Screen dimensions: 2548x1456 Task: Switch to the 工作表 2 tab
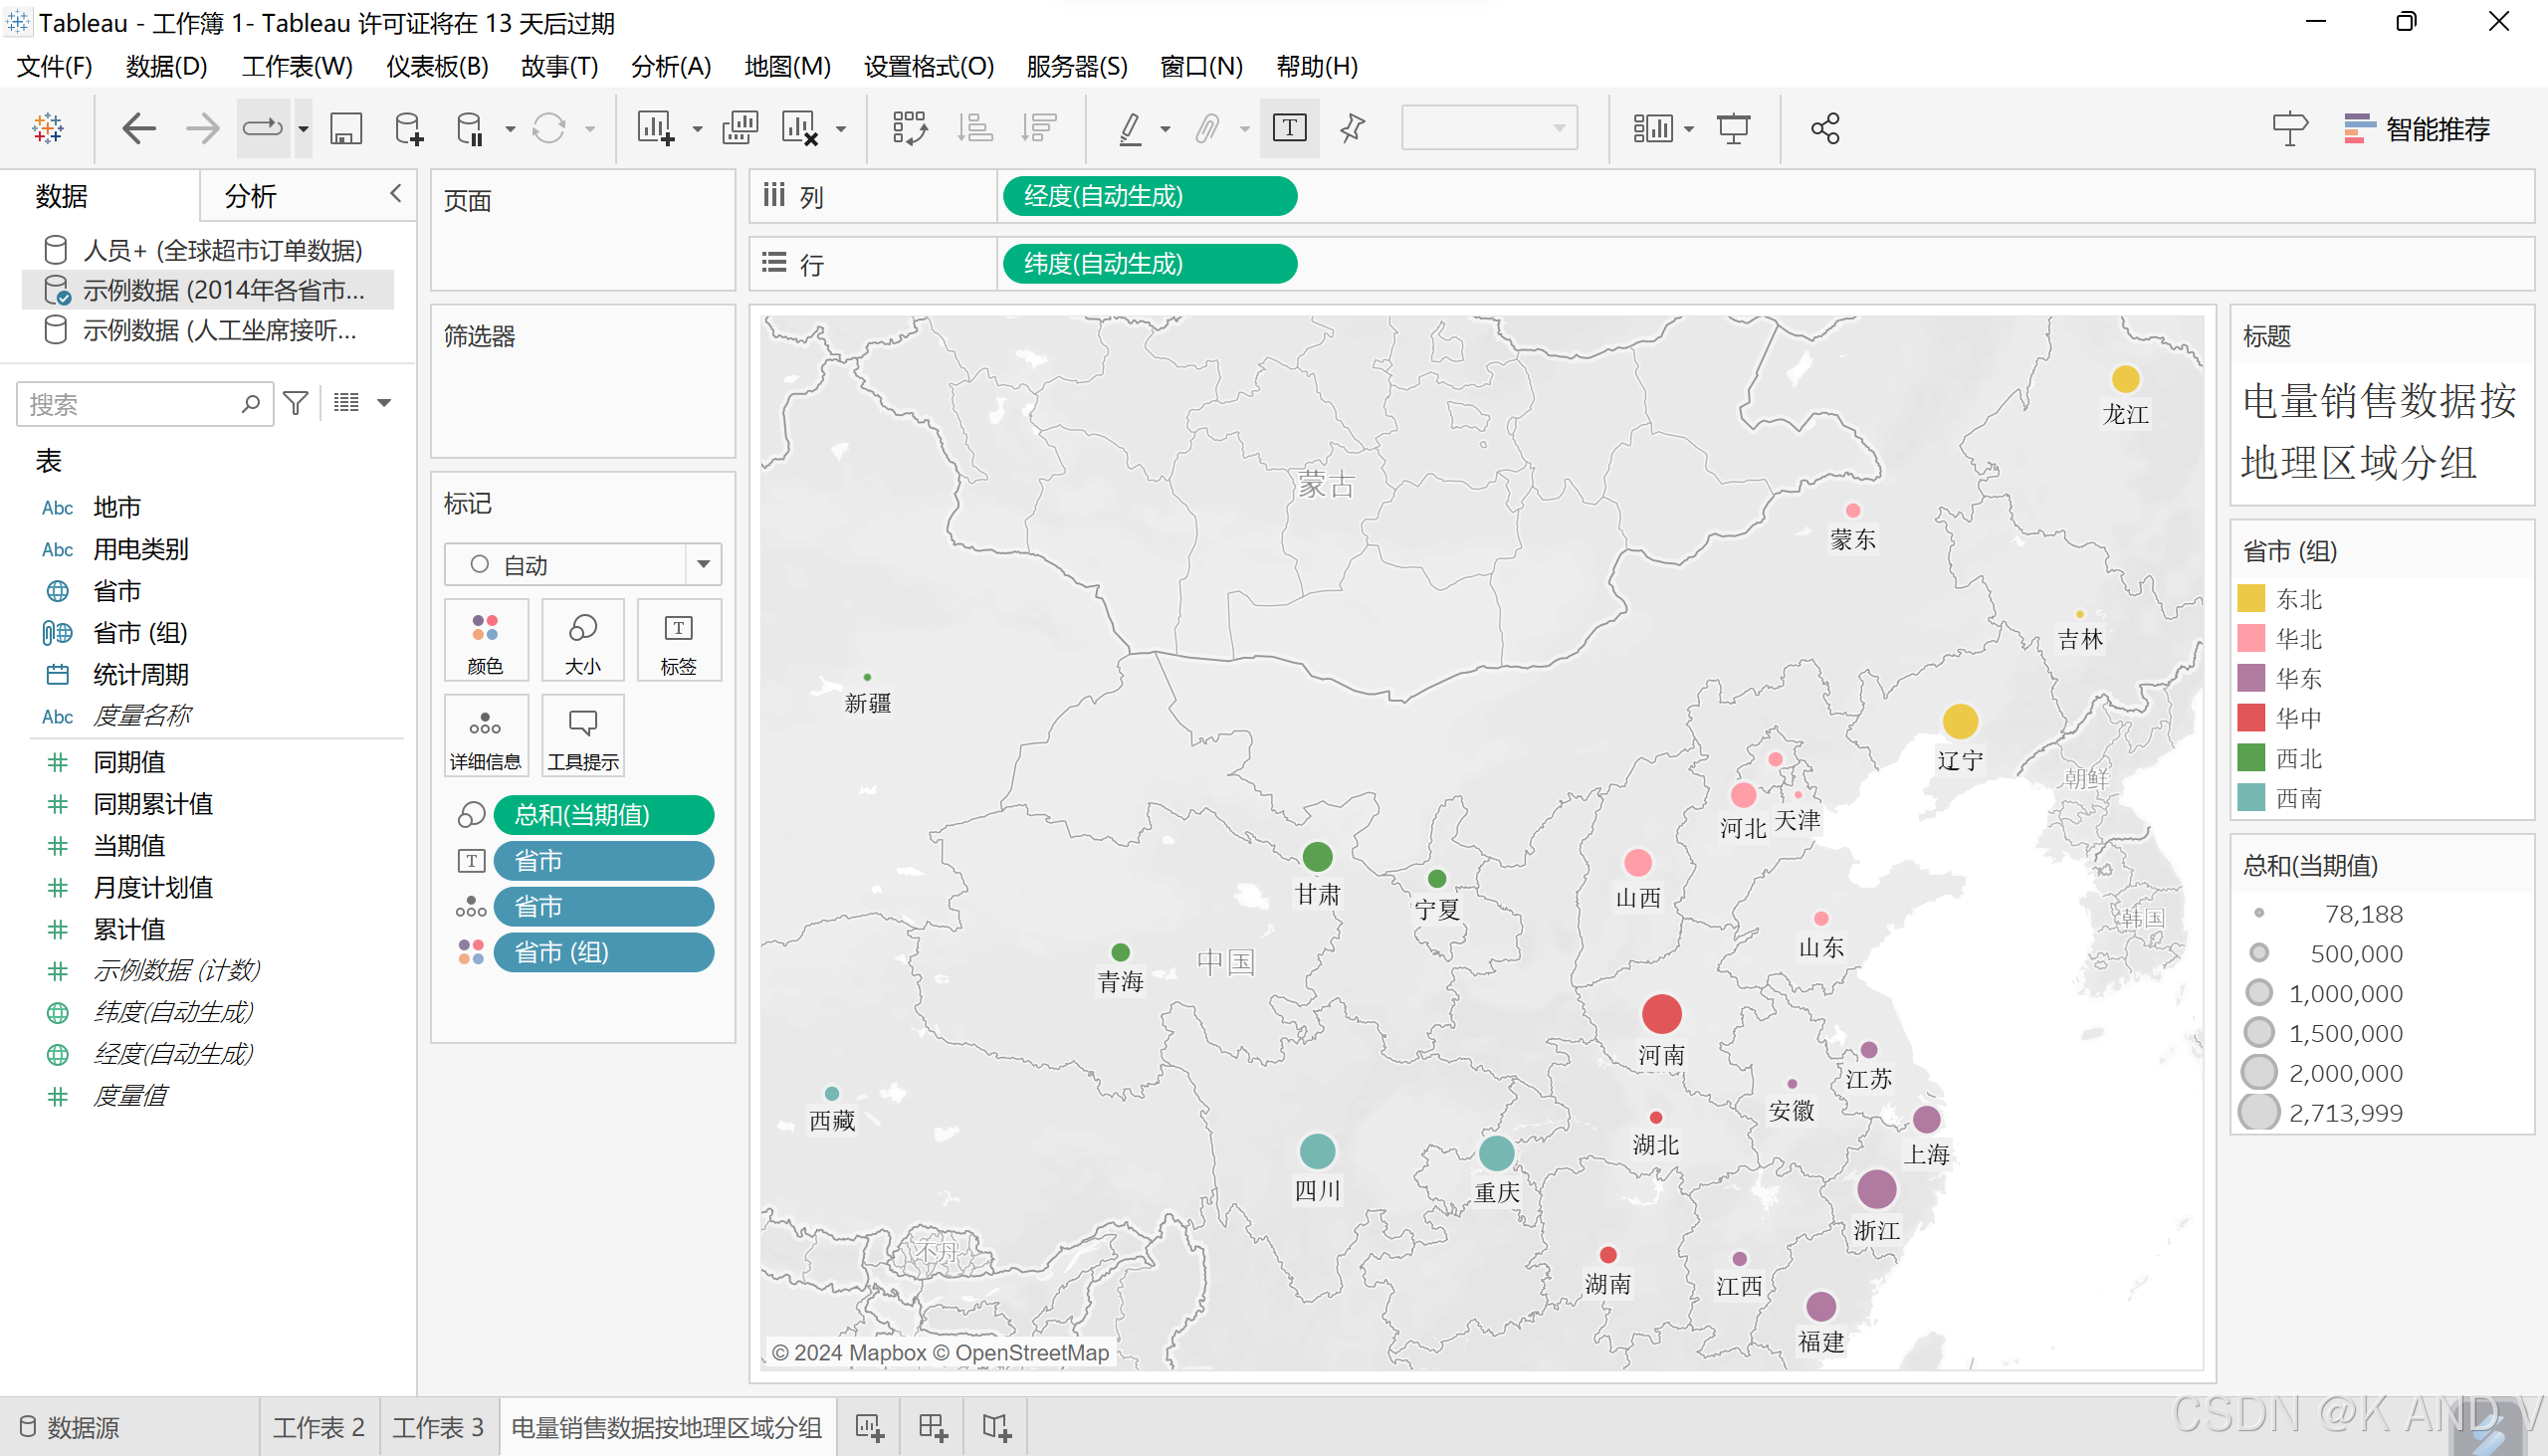318,1427
